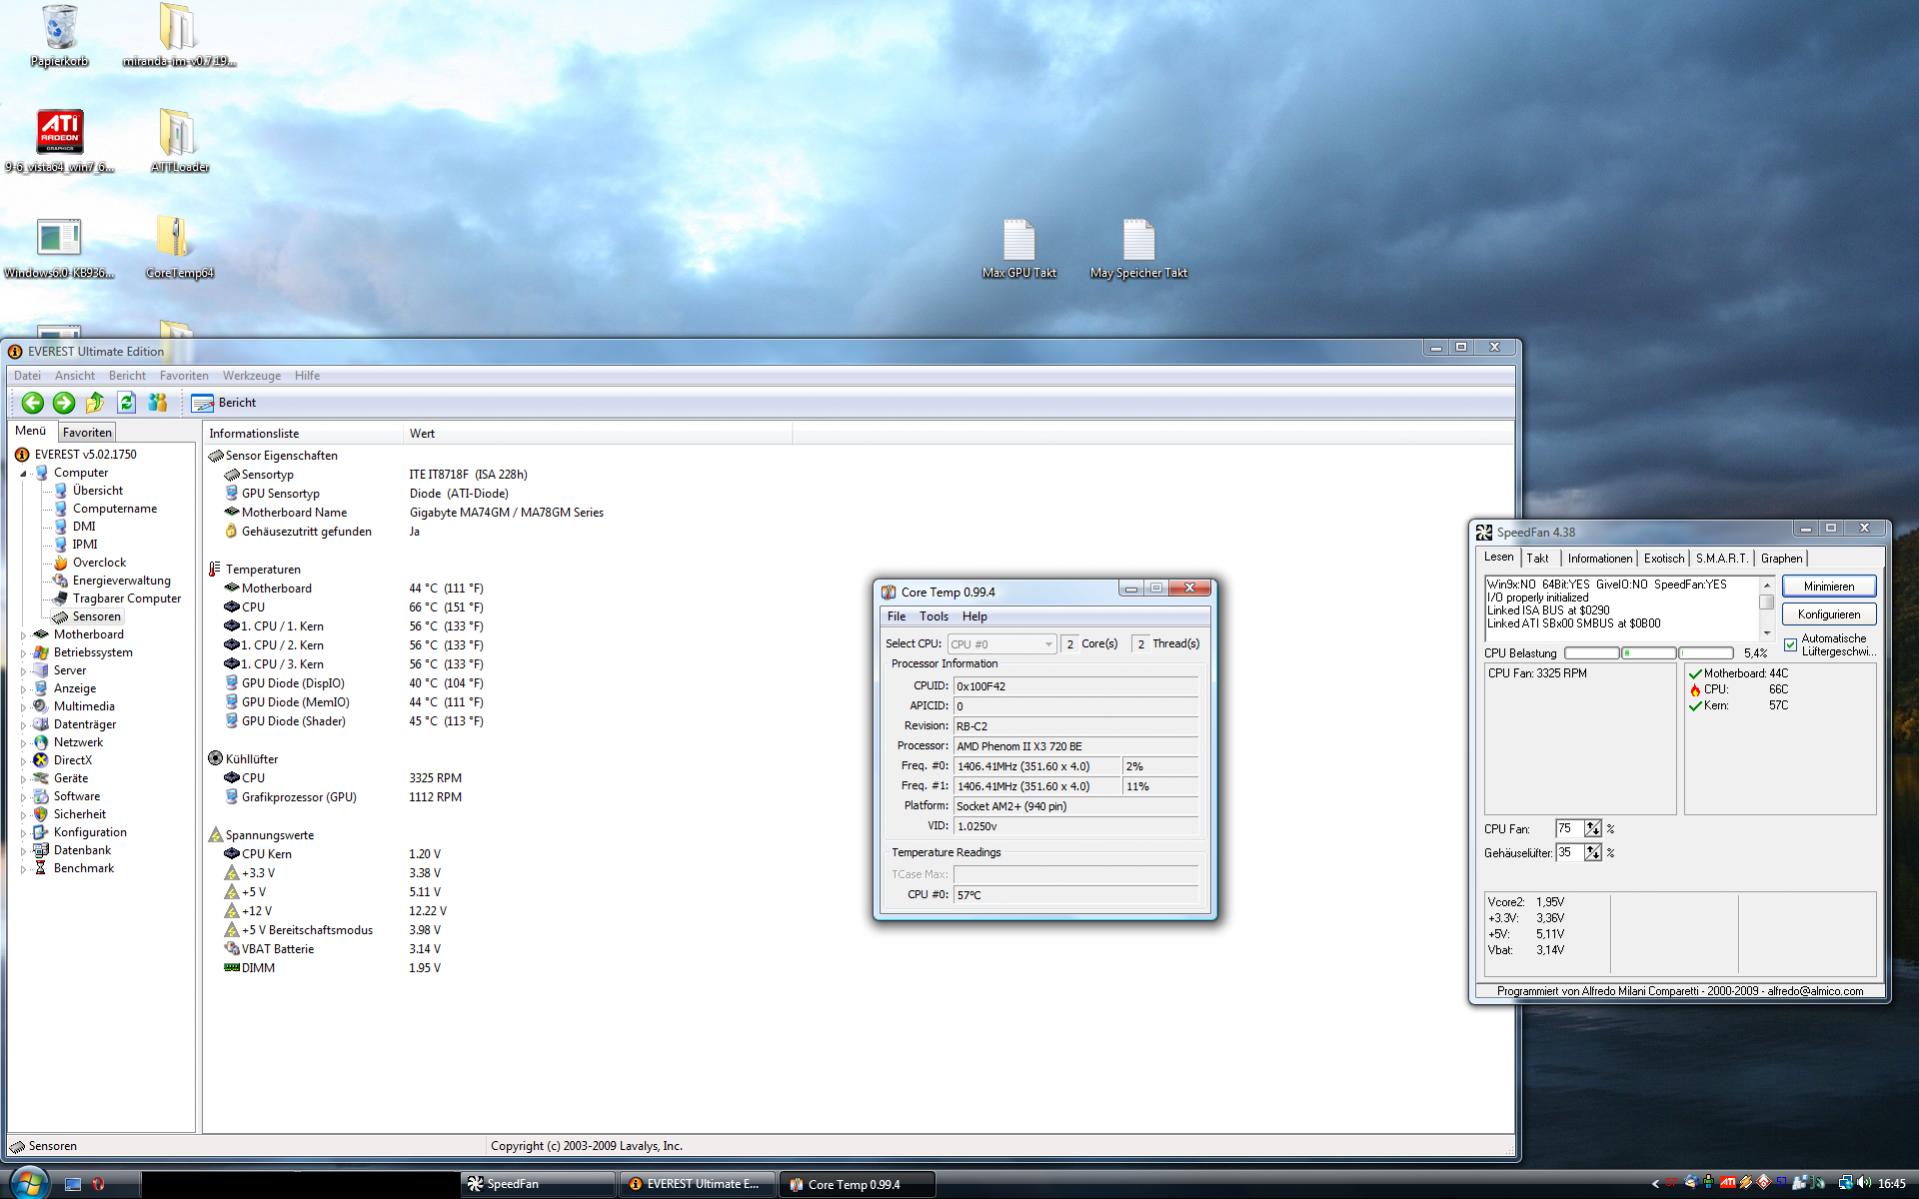Screen dimensions: 1919x1199
Task: Select Overclock in the EVEREST tree
Action: pos(98,562)
